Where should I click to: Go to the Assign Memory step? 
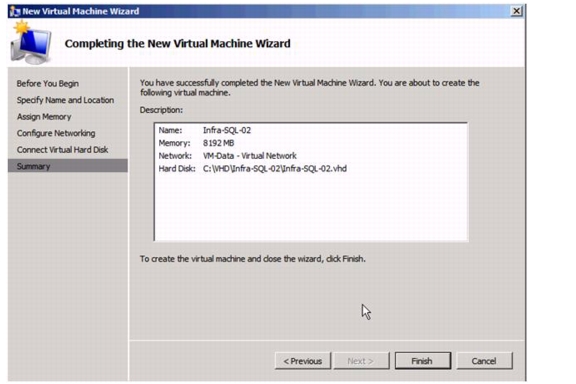44,116
